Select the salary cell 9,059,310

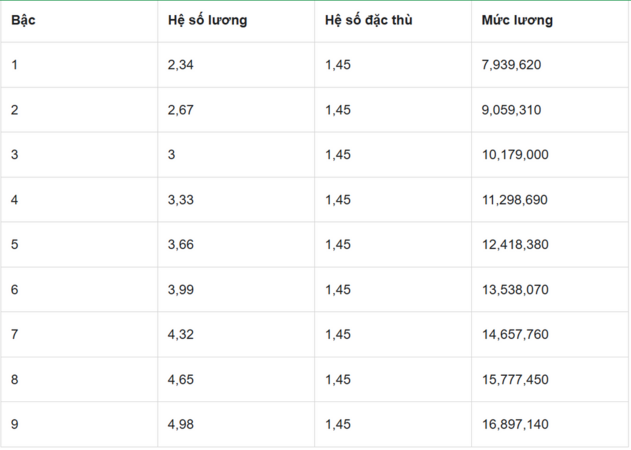point(511,110)
